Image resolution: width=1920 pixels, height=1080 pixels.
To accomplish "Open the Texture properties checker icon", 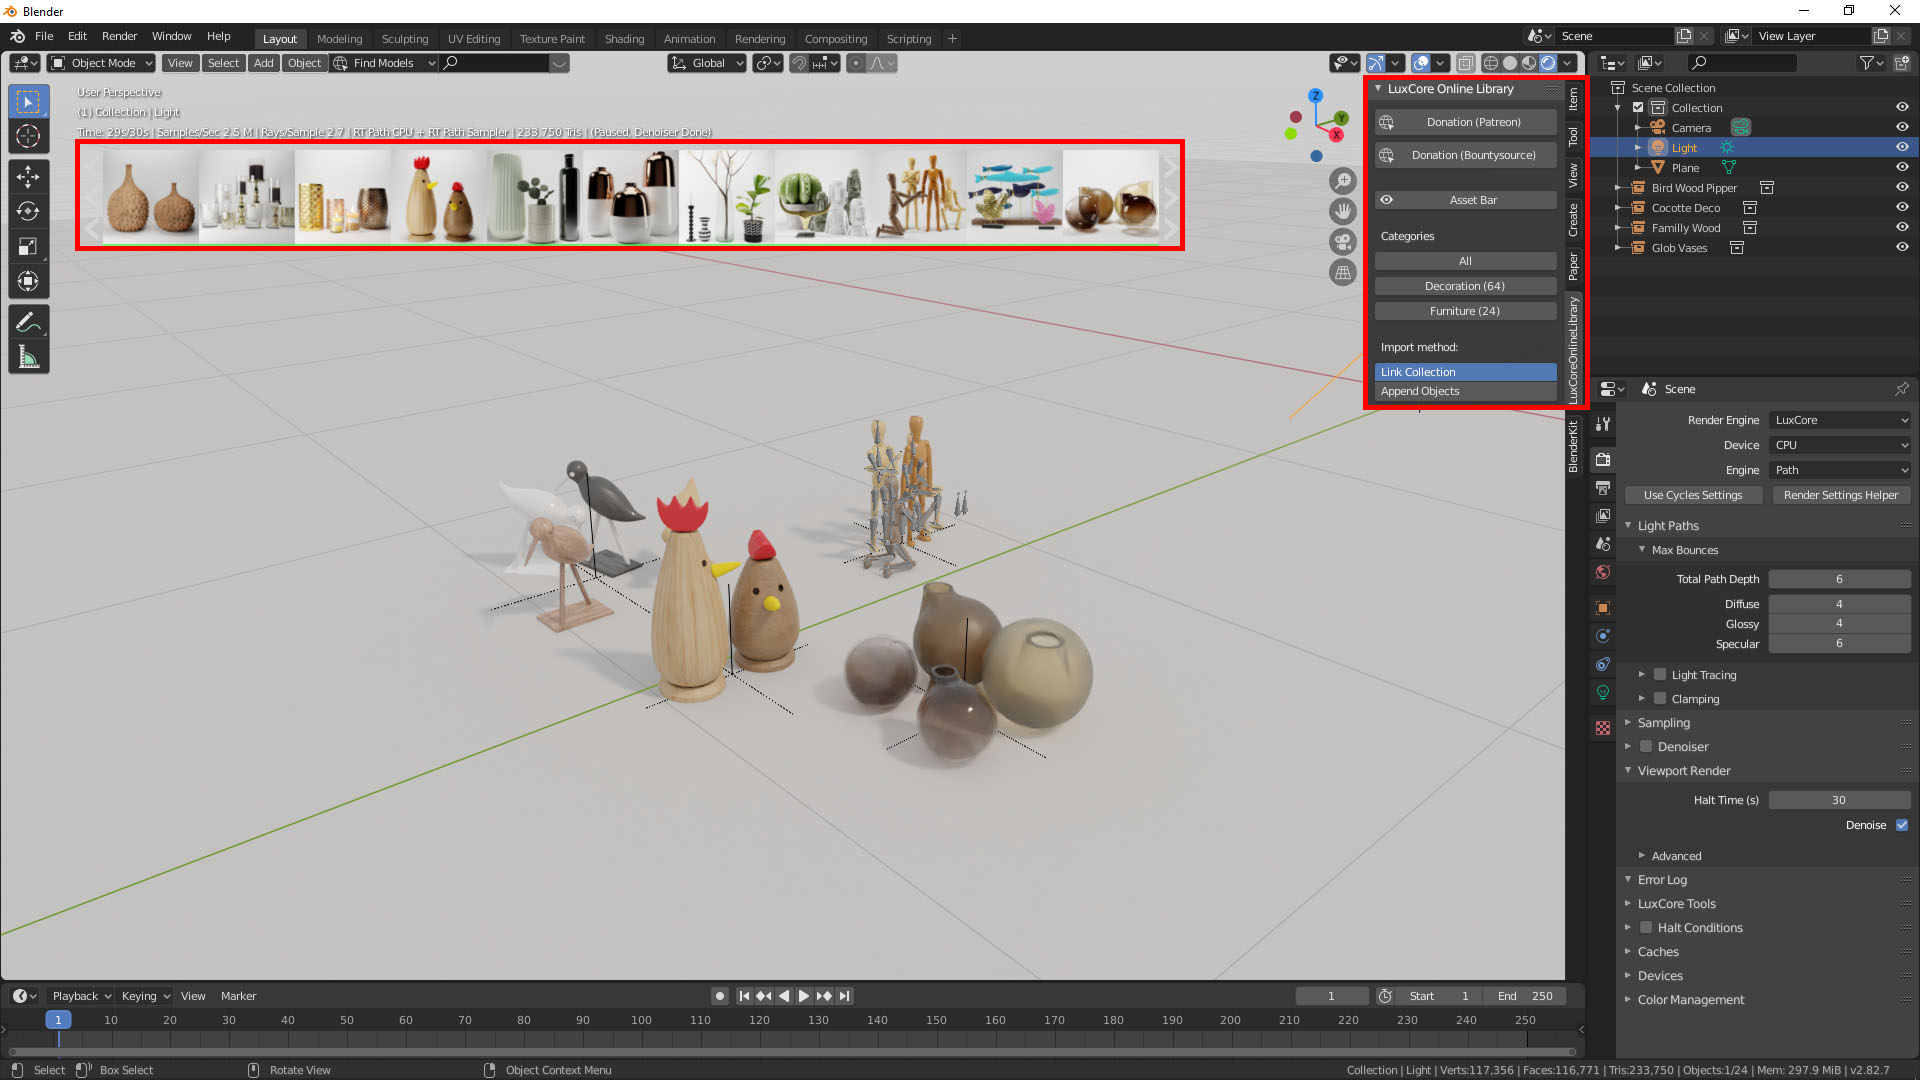I will (x=1603, y=728).
